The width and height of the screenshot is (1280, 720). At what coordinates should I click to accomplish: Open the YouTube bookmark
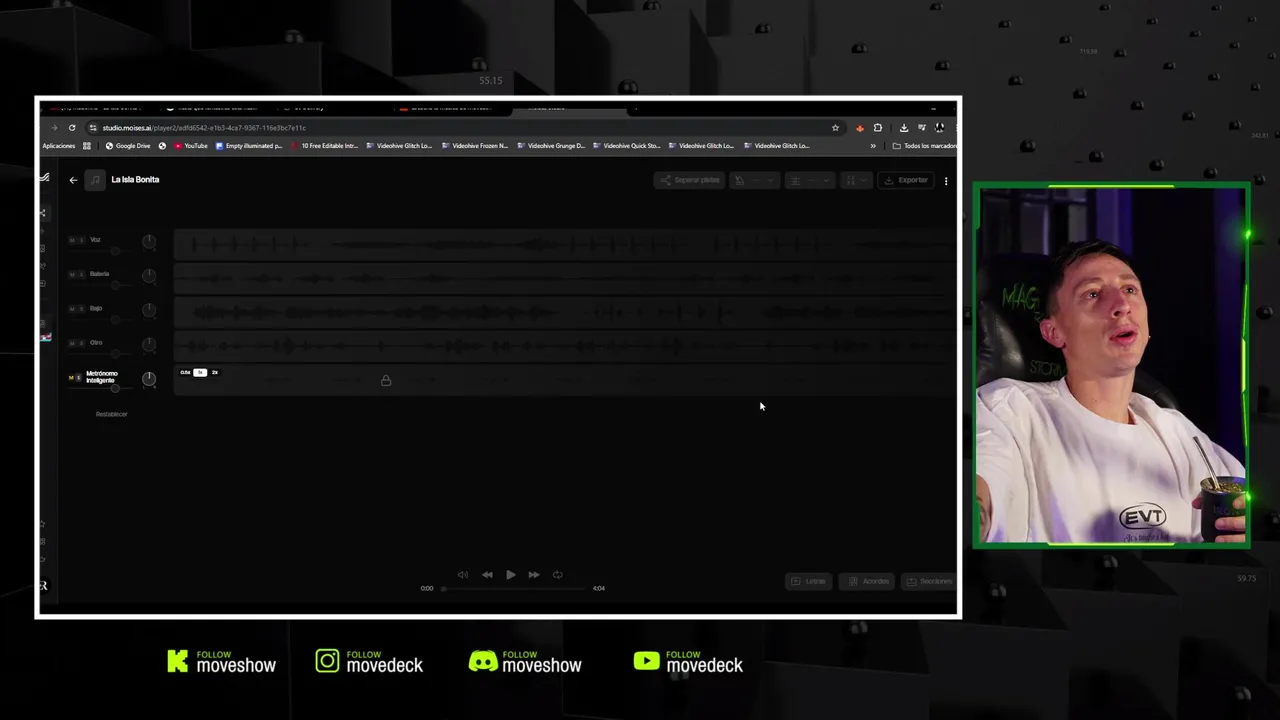(191, 146)
